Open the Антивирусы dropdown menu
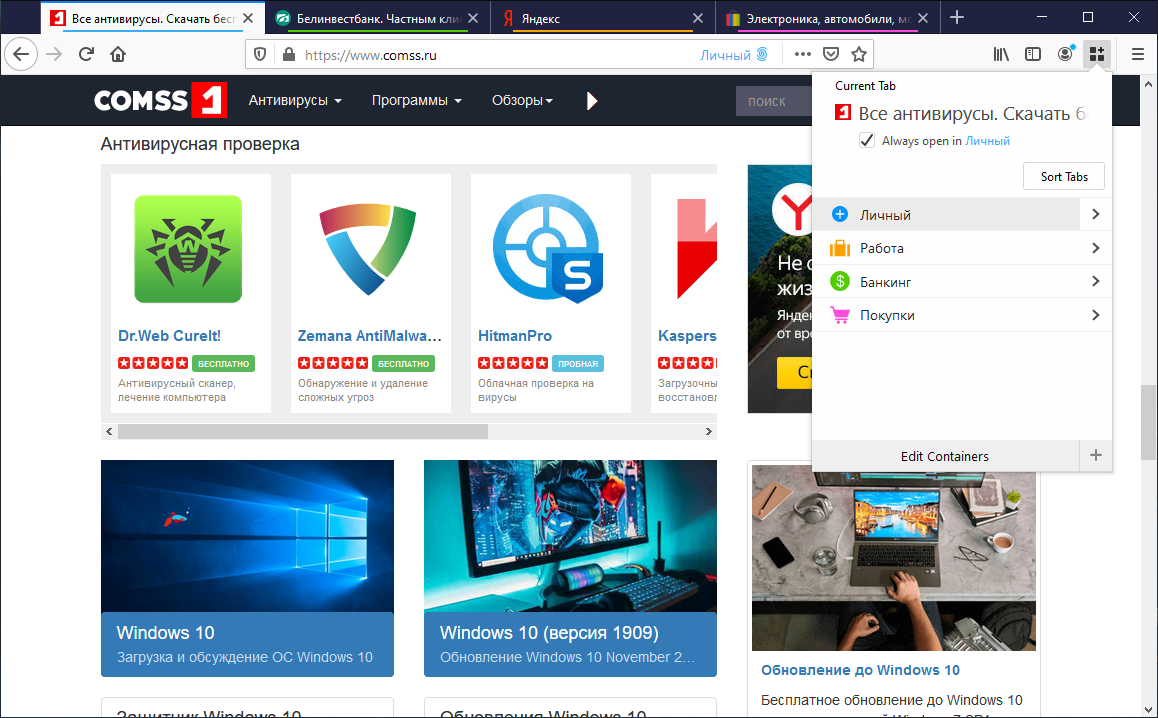The height and width of the screenshot is (718, 1158). [x=295, y=100]
